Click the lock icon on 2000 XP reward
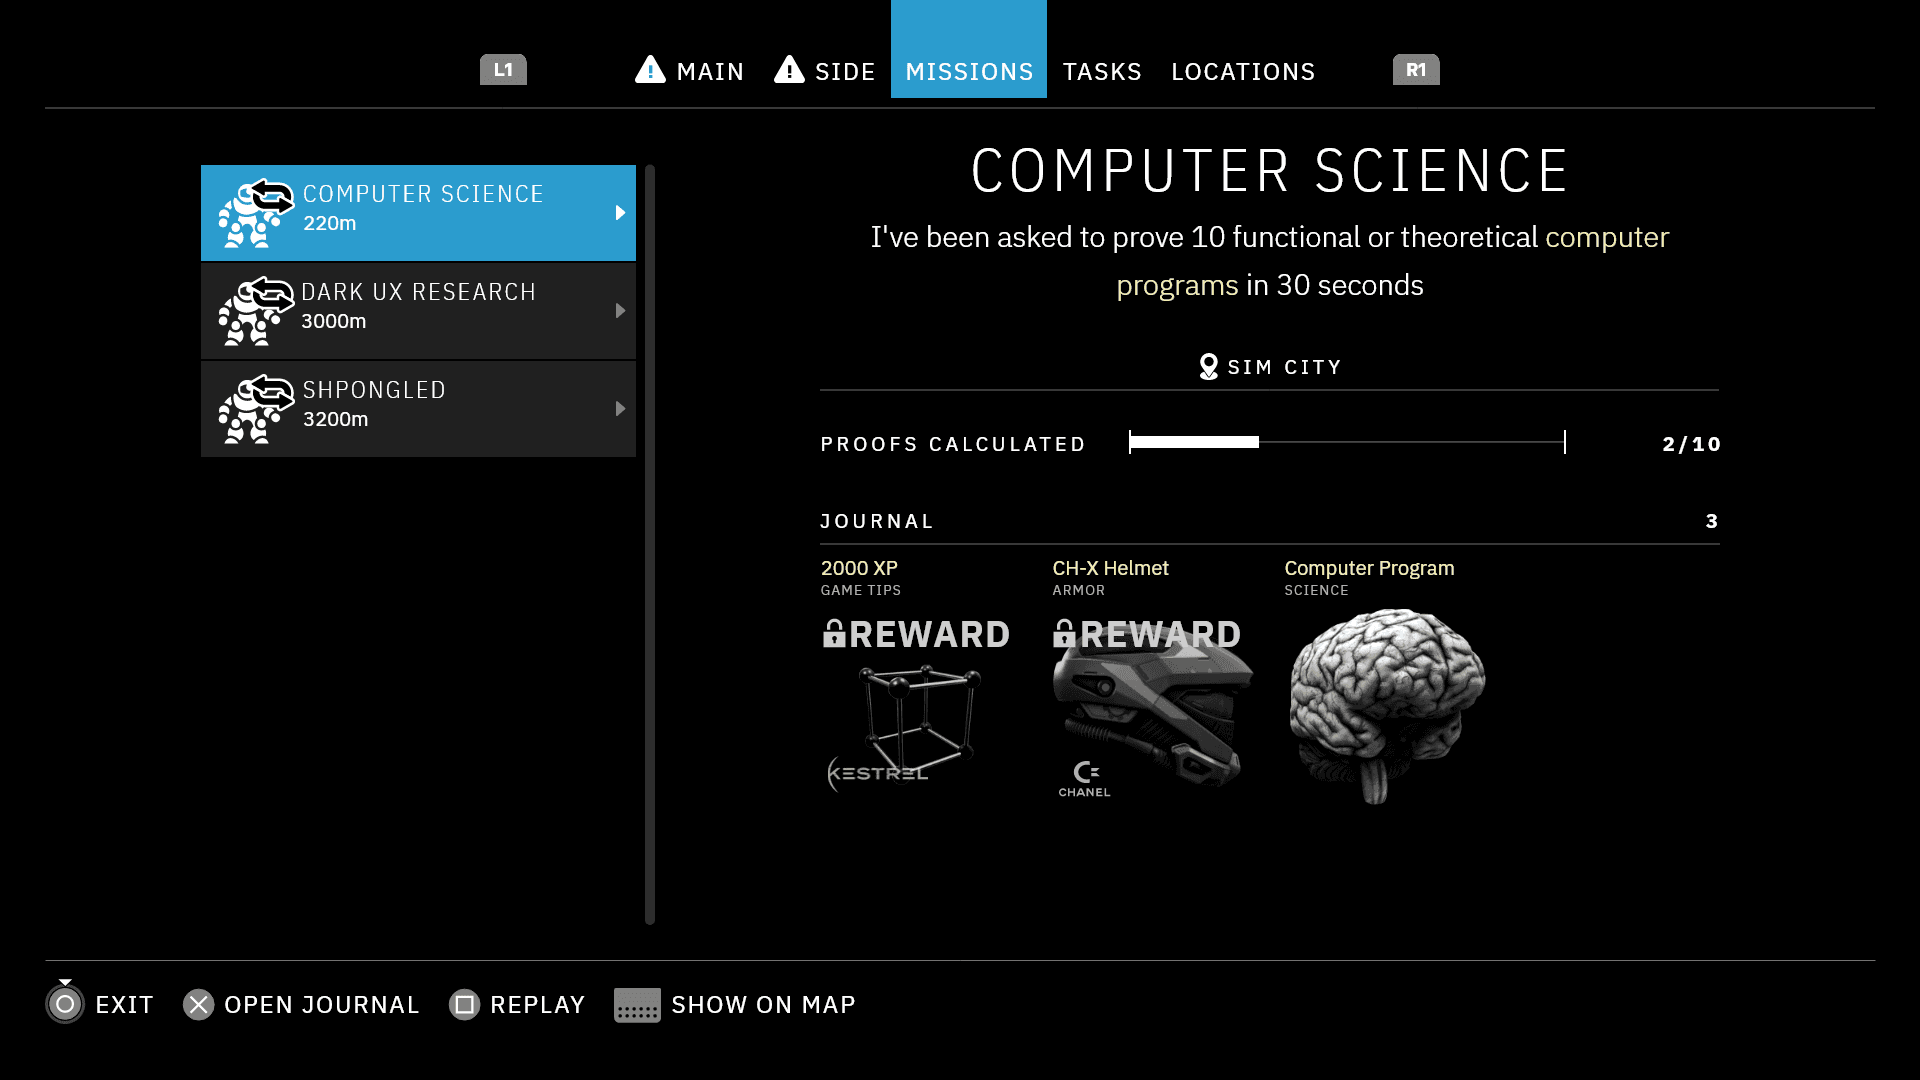 point(834,634)
